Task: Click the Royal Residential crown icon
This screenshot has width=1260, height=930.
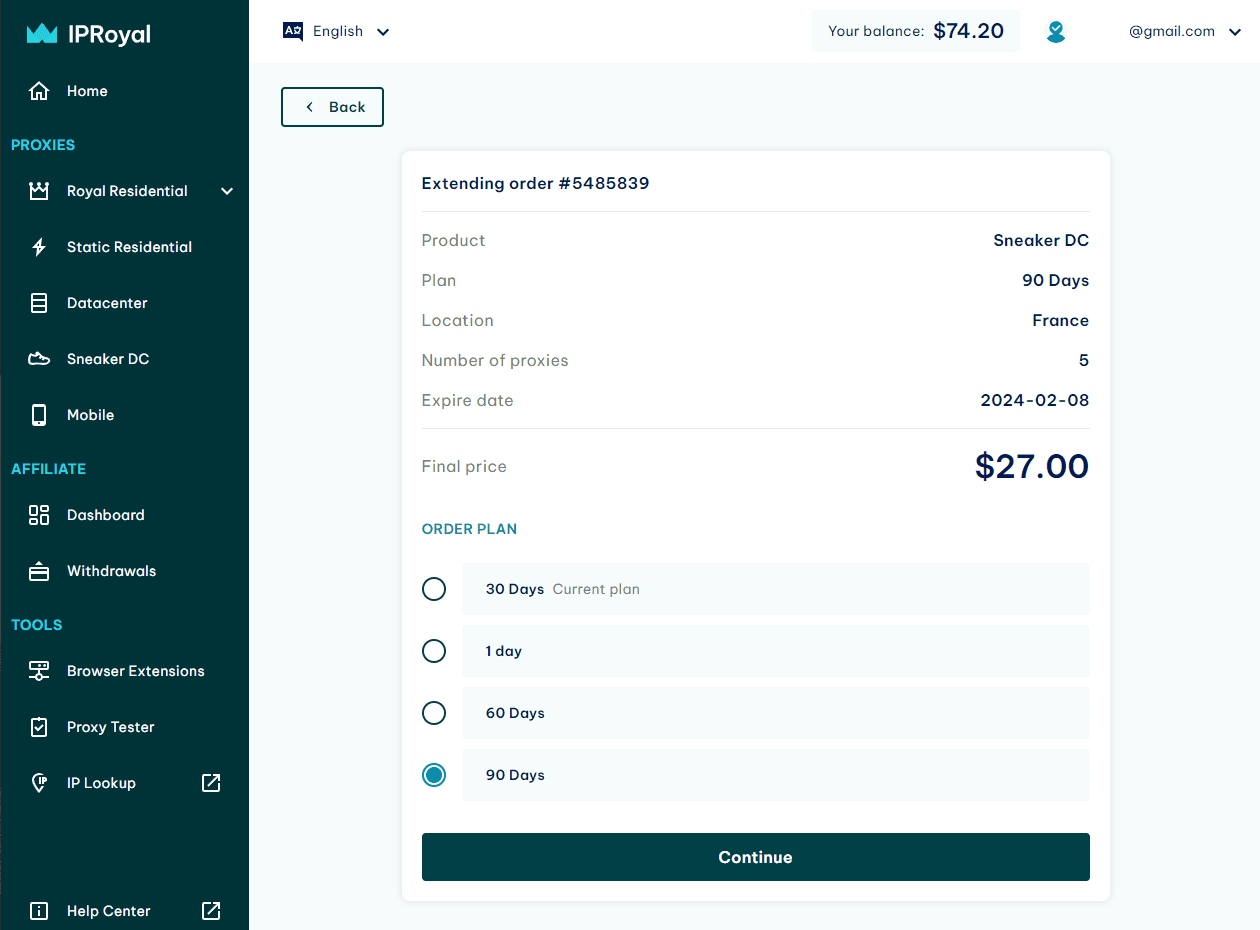Action: click(39, 191)
